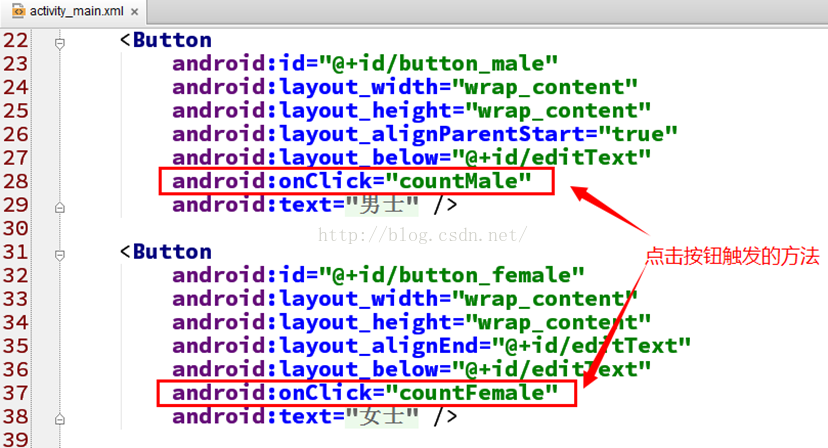Click fold end marker at line 29
The image size is (828, 448).
[x=60, y=208]
